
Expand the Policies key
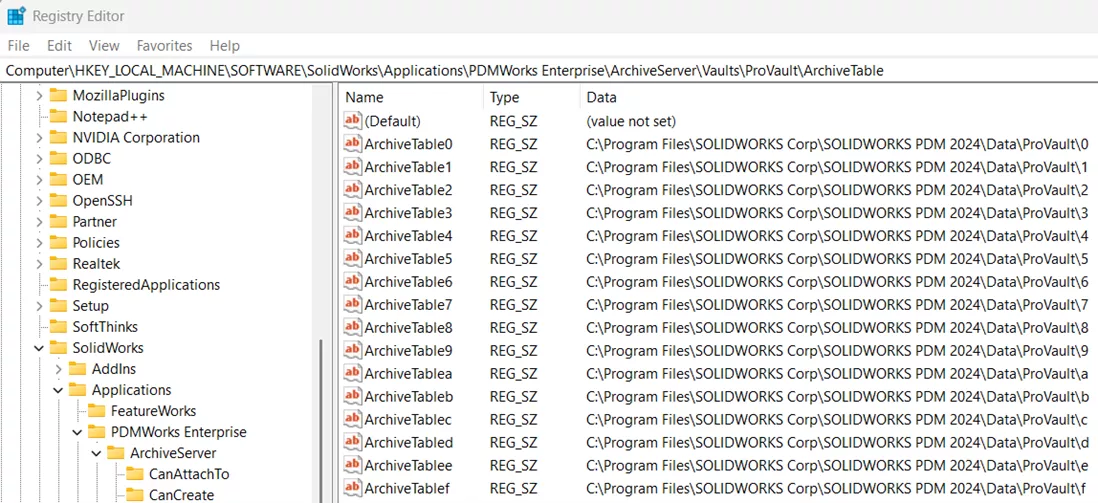(39, 242)
